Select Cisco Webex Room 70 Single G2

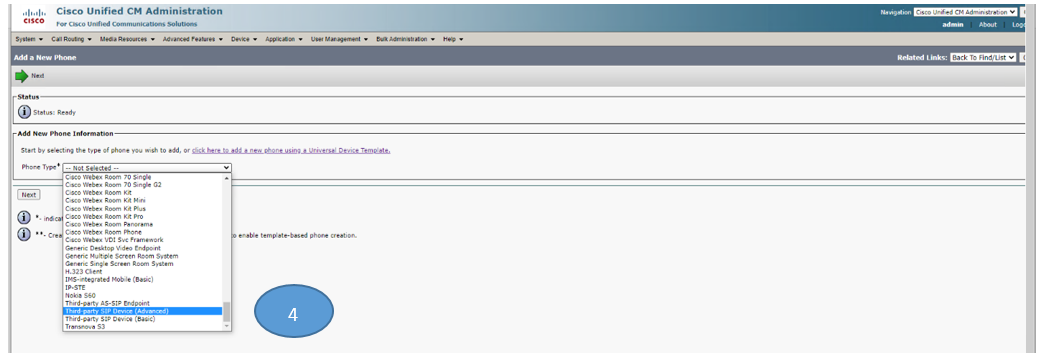tap(142, 184)
